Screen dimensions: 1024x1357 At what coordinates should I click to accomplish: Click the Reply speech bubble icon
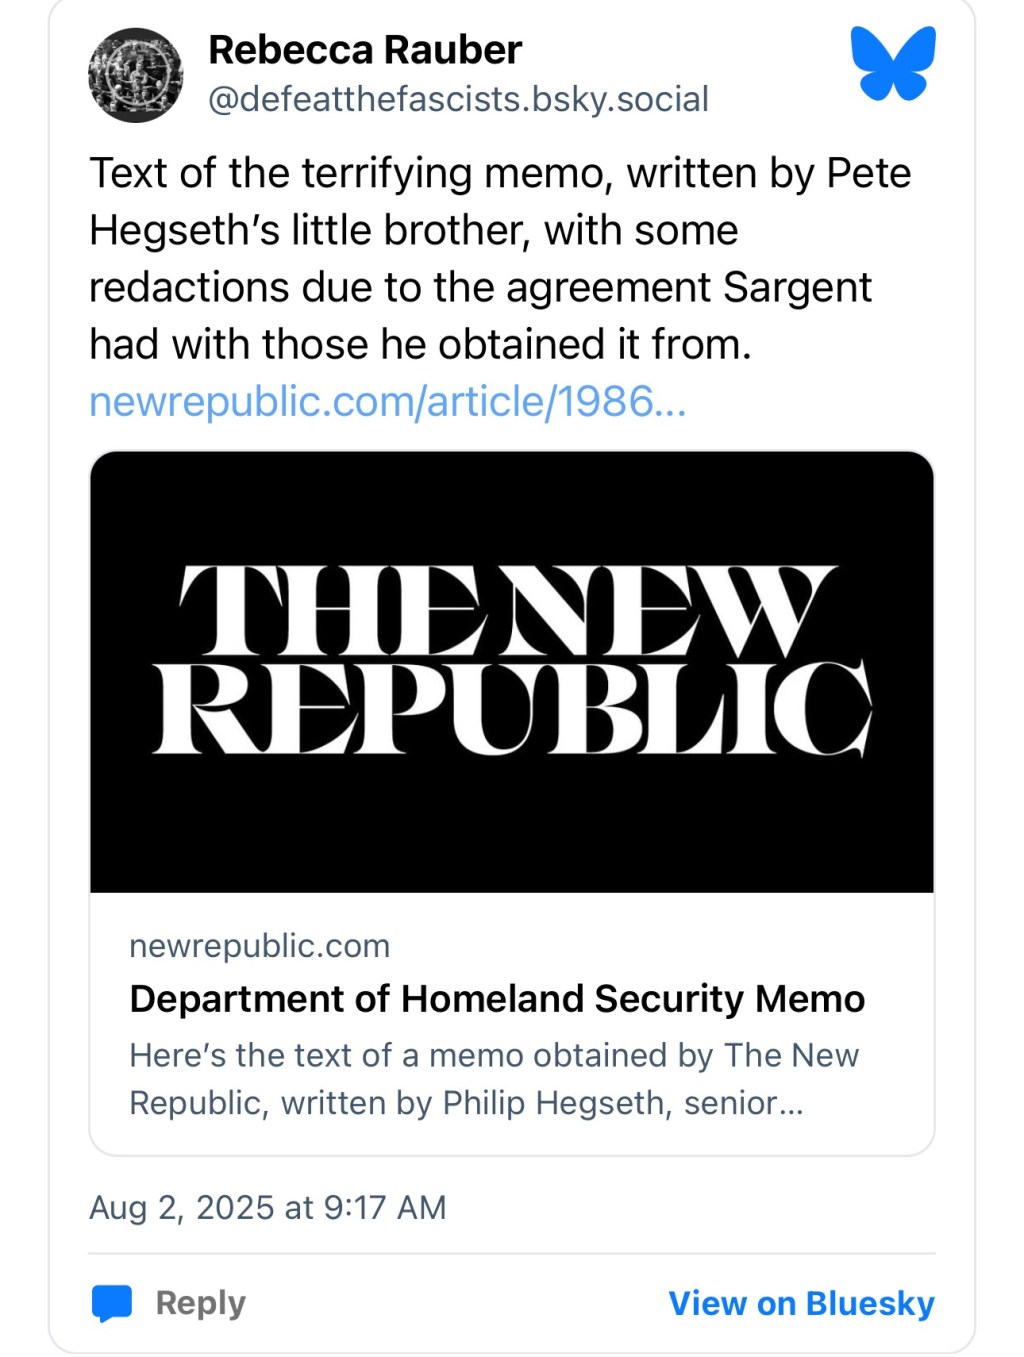pyautogui.click(x=112, y=1303)
